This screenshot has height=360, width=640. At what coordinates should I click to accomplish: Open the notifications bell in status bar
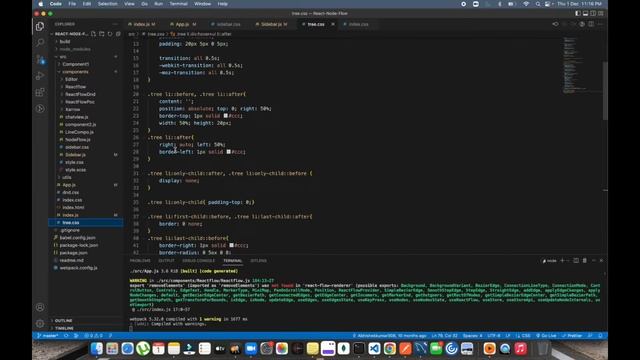(x=600, y=336)
